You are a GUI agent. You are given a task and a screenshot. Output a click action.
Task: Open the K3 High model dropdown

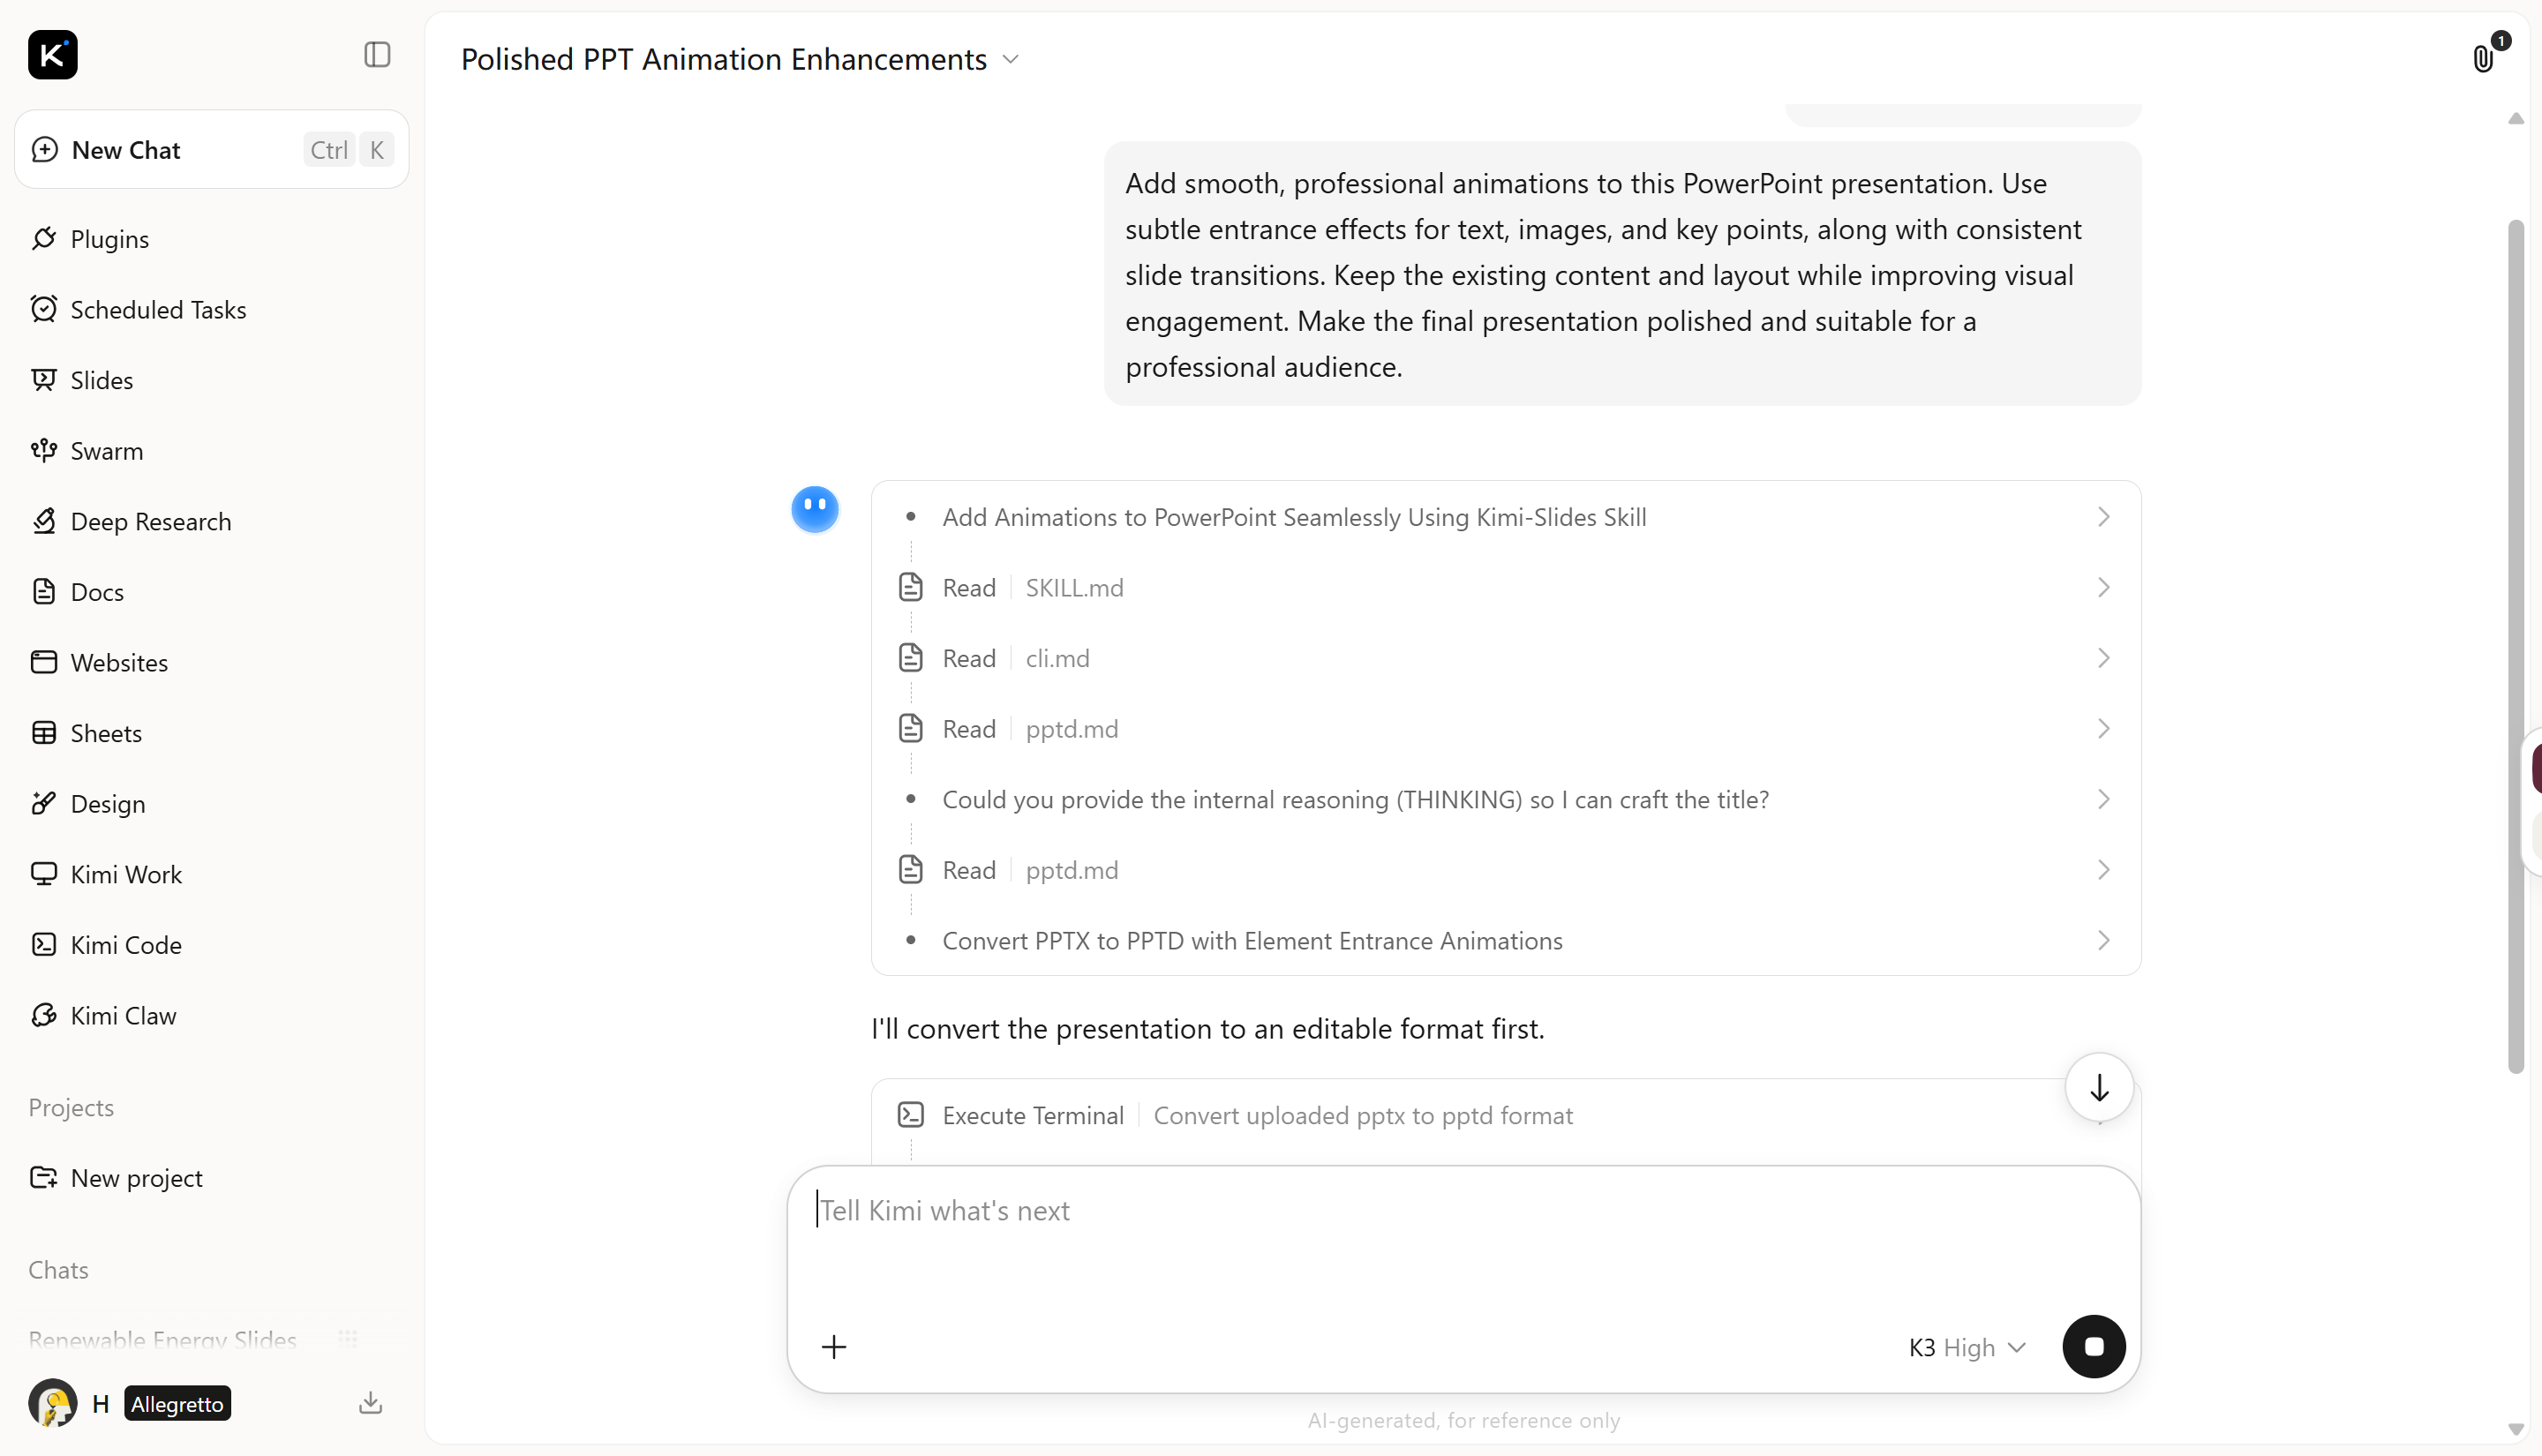pyautogui.click(x=1967, y=1347)
